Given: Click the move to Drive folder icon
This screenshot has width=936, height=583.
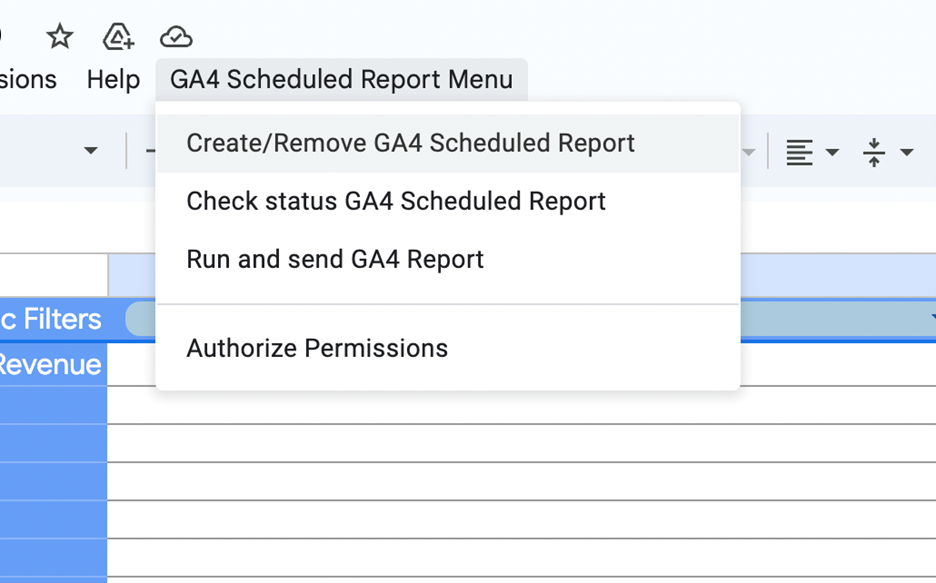Looking at the screenshot, I should coord(118,37).
